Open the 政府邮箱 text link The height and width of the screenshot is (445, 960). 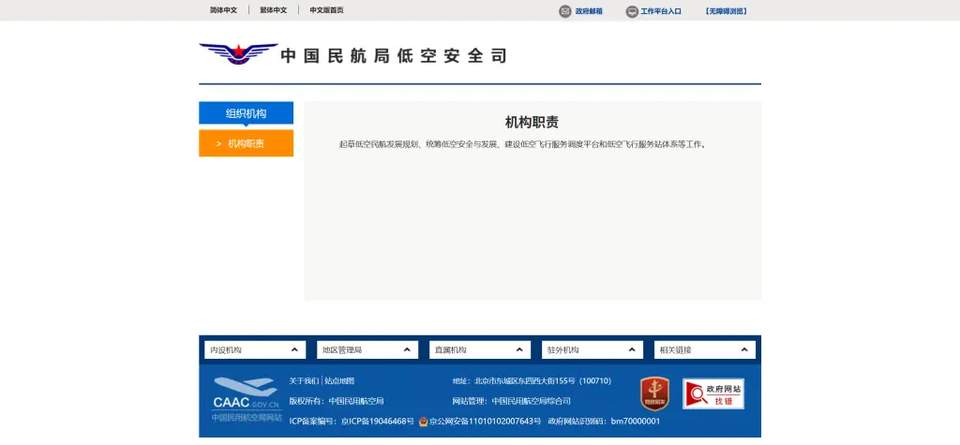point(588,11)
